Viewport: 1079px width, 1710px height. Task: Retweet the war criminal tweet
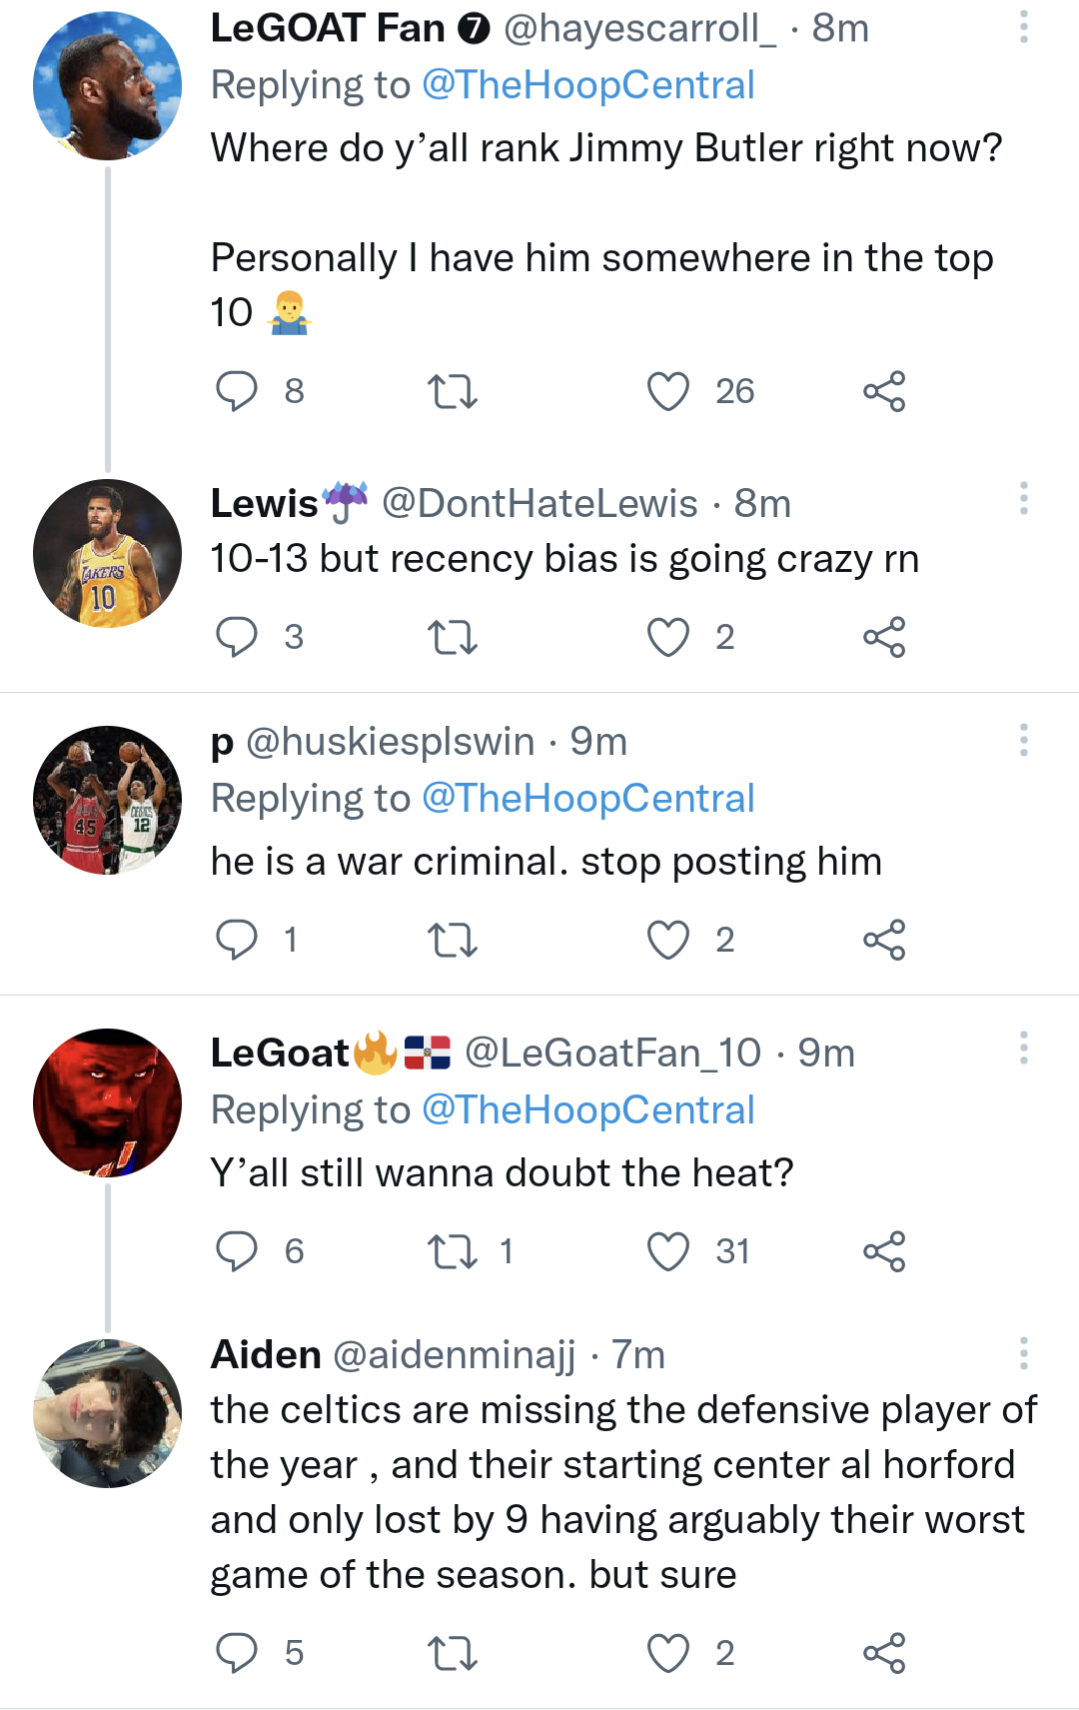click(452, 940)
